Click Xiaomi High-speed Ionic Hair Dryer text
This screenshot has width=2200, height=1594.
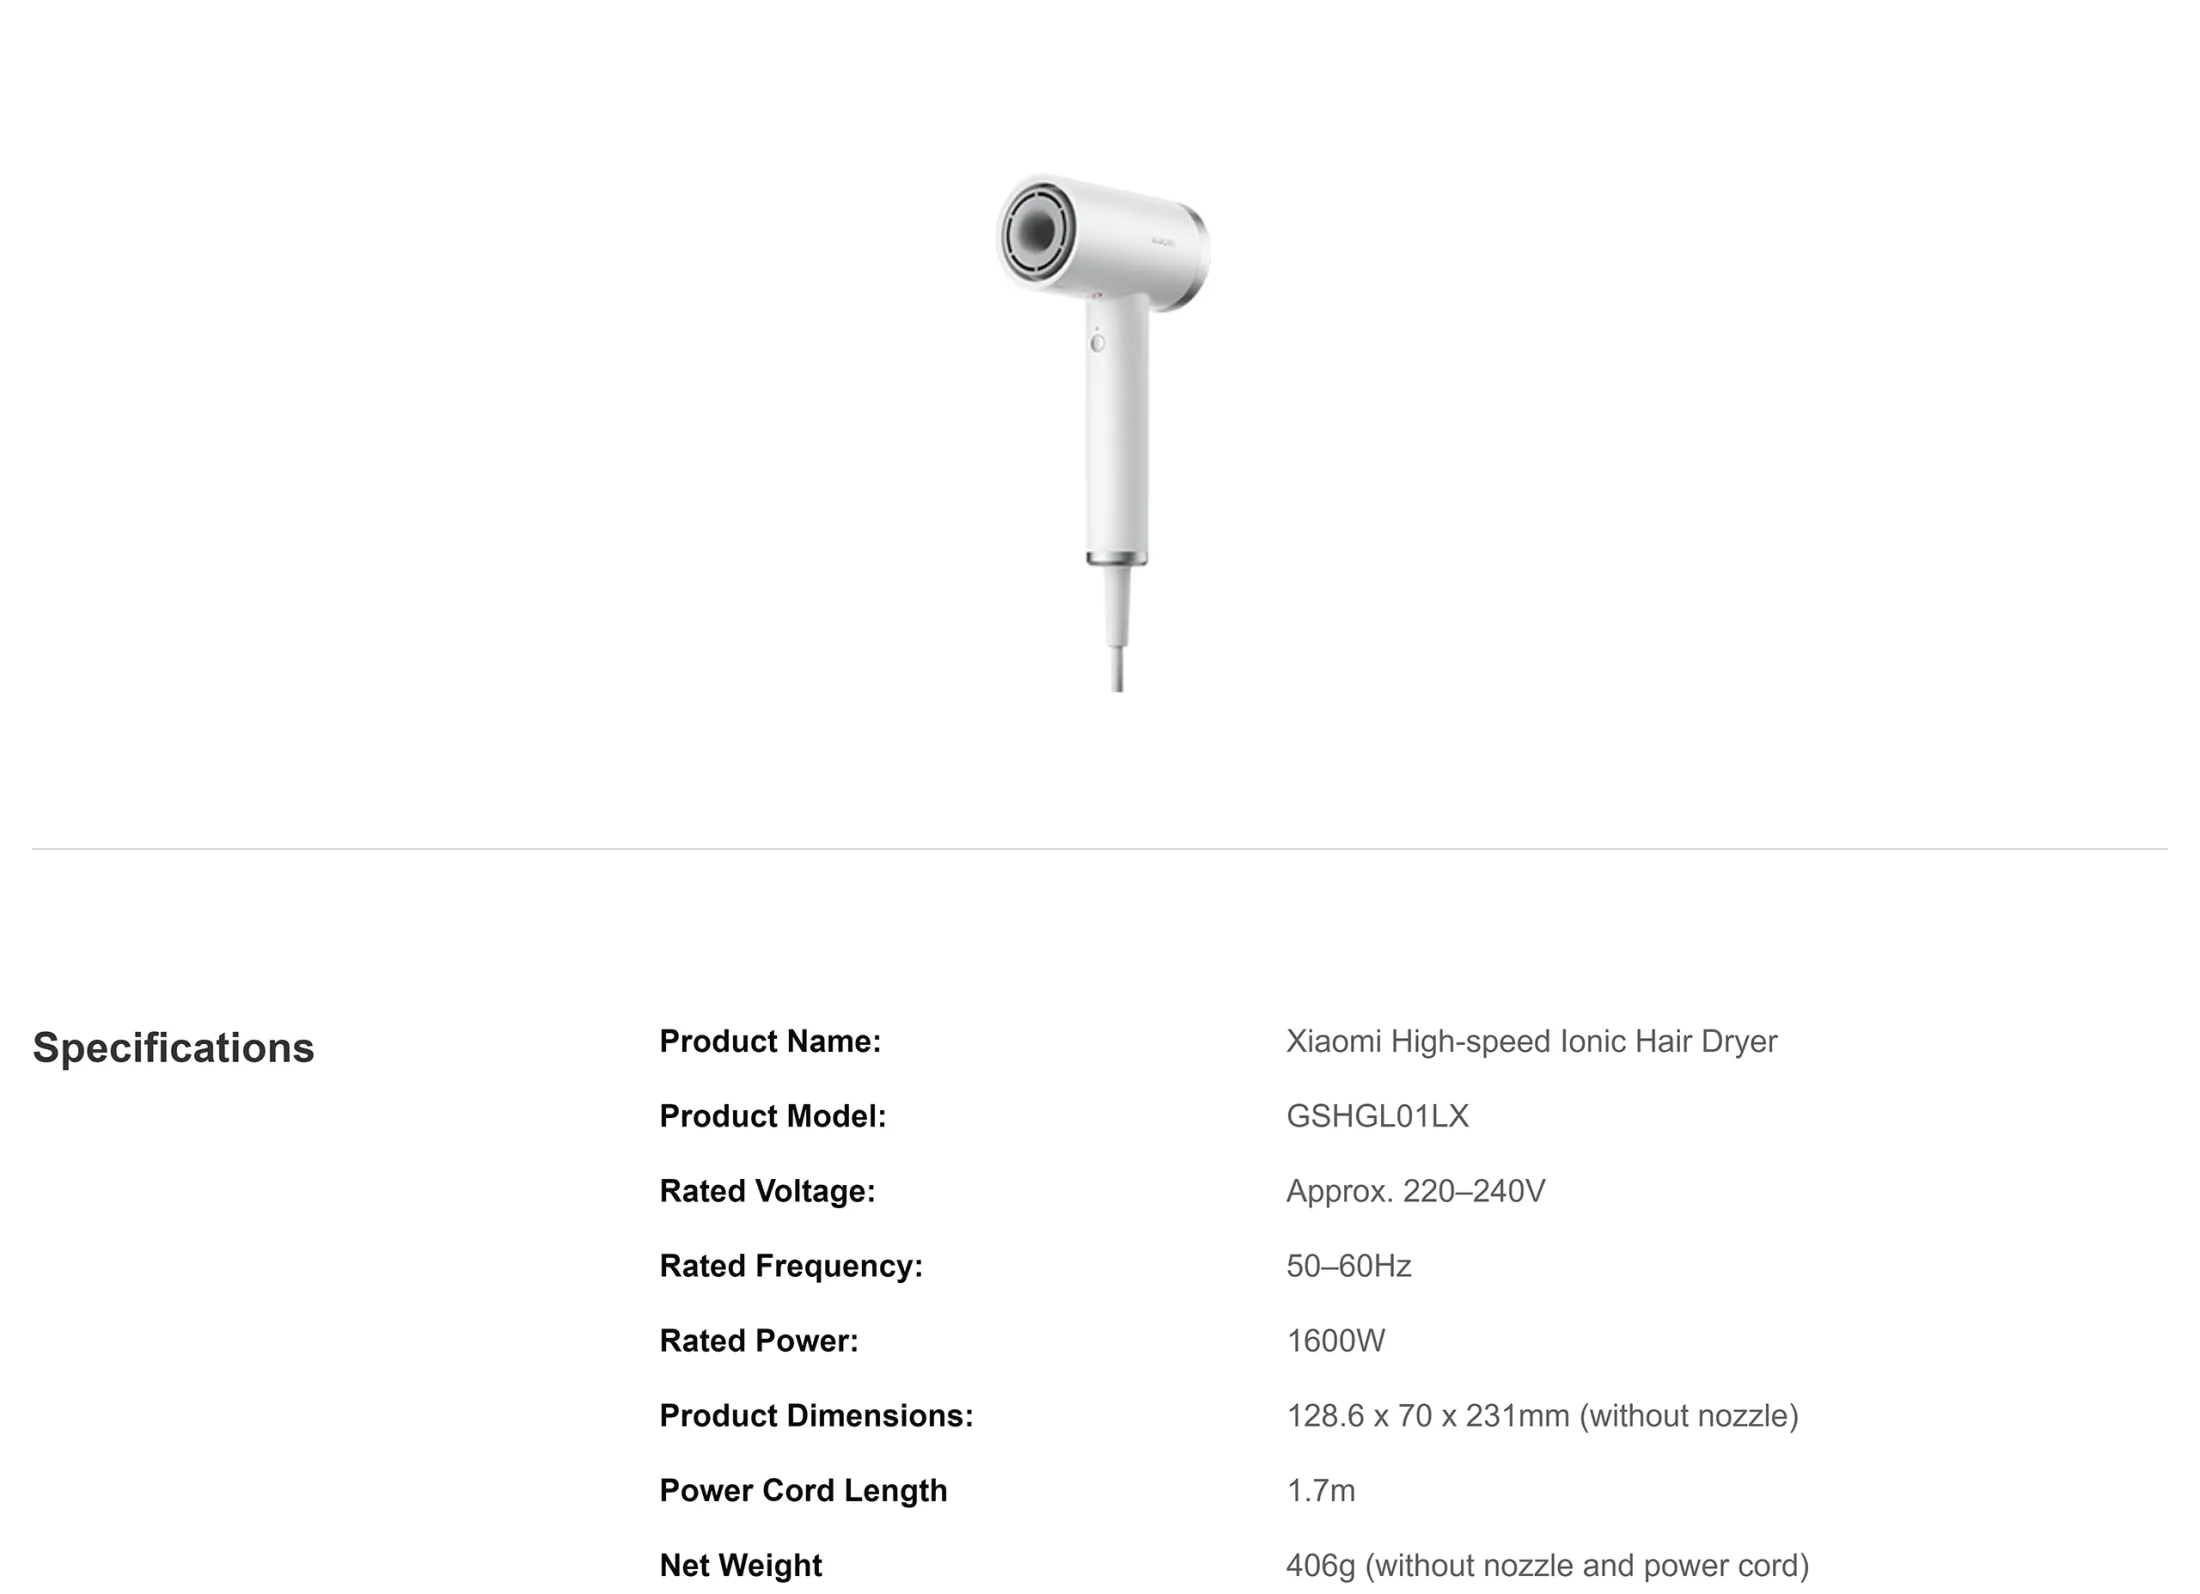(x=1531, y=1041)
